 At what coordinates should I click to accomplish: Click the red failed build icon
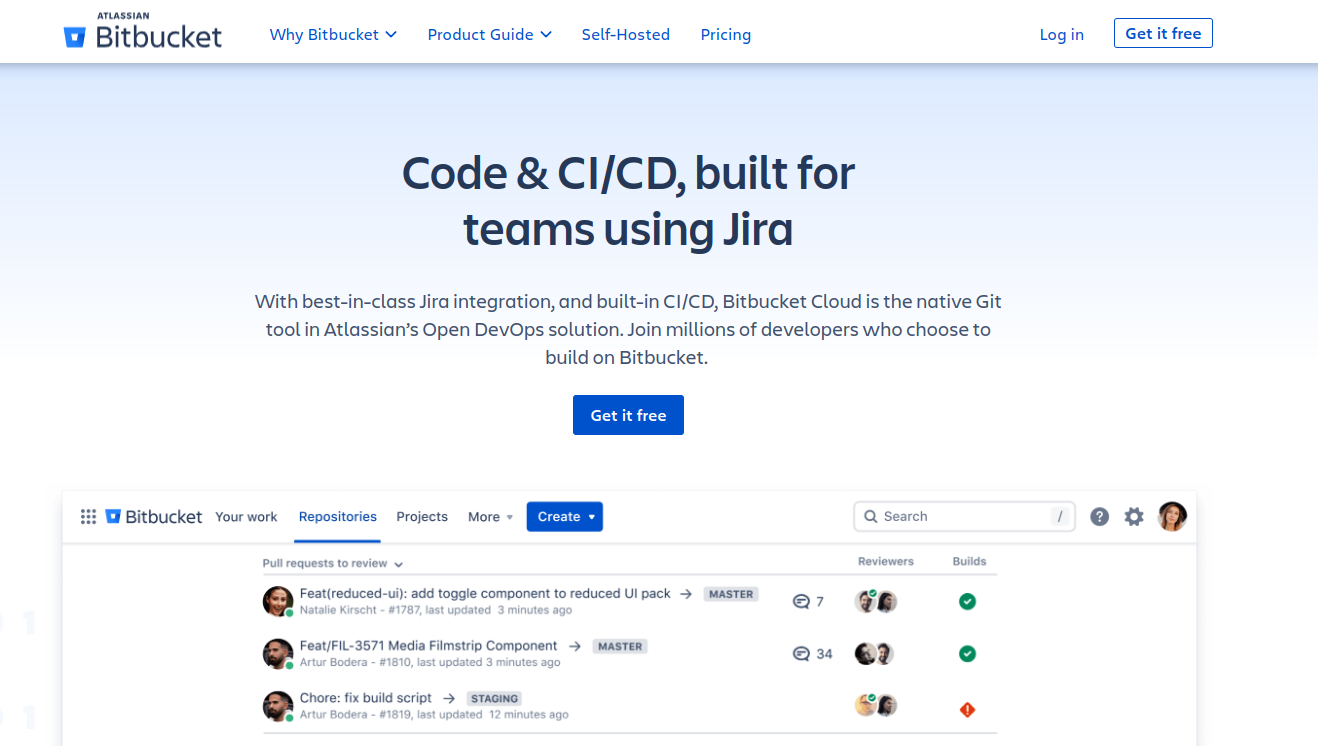pos(967,710)
